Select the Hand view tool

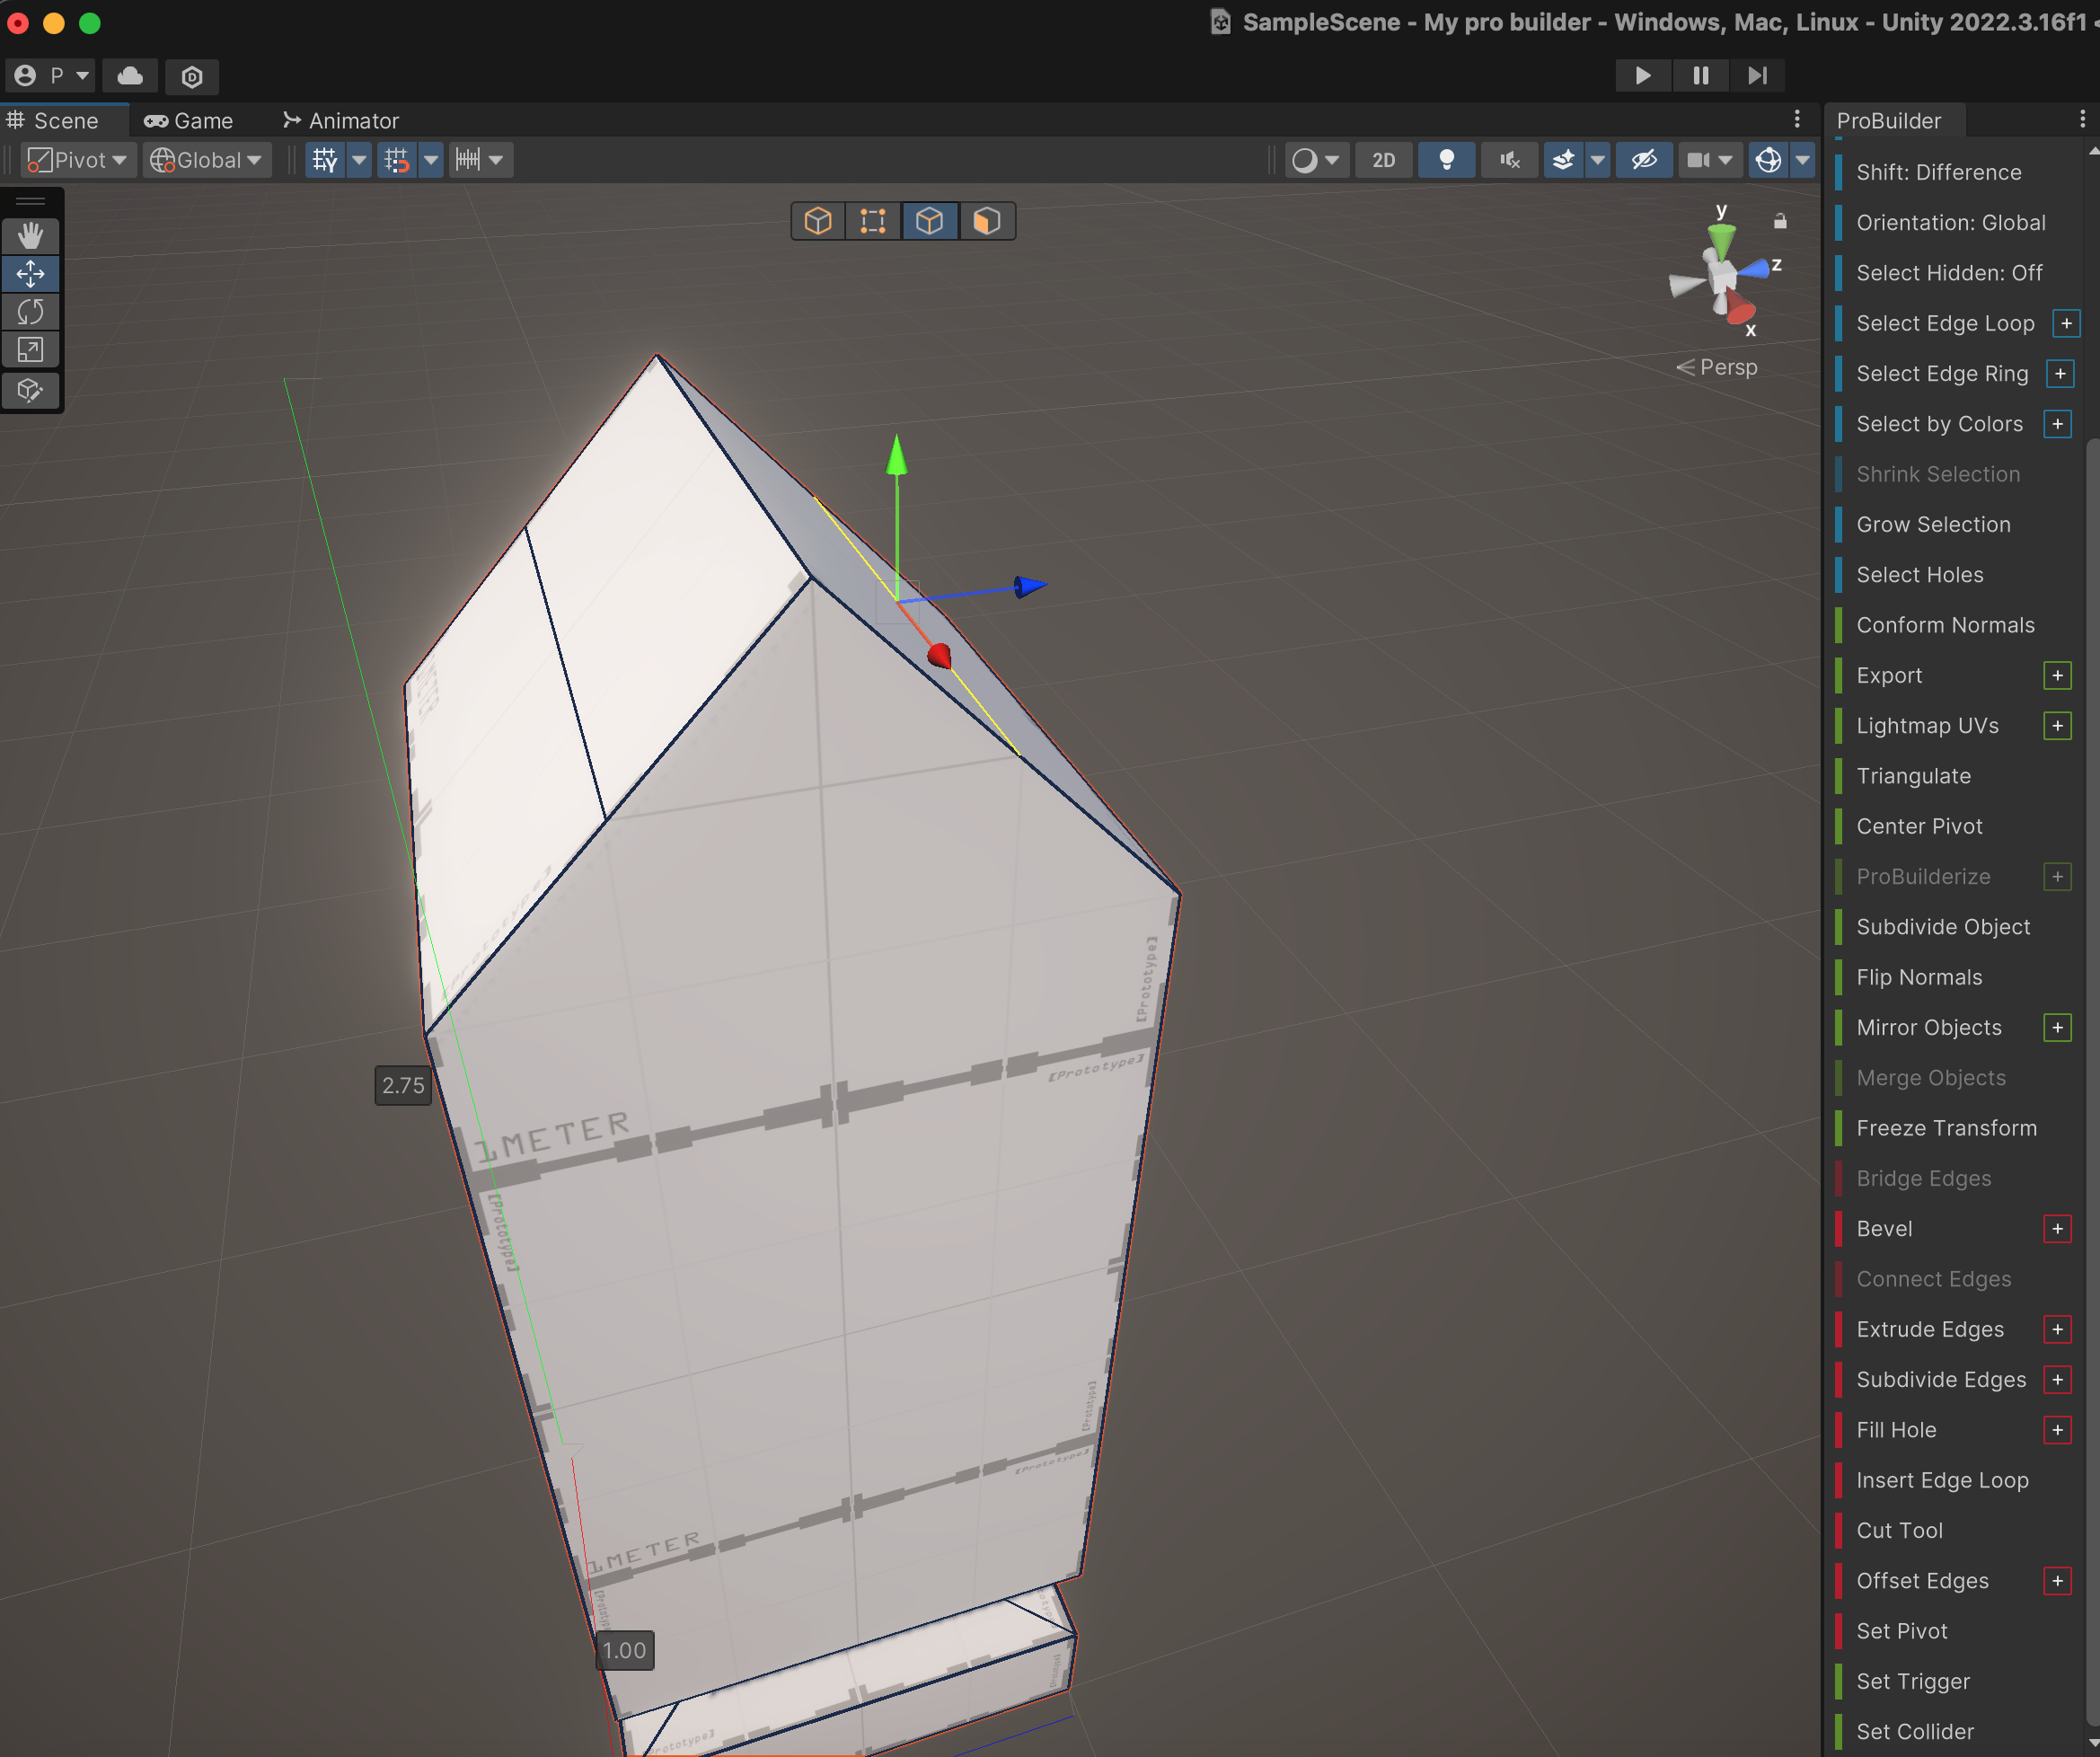tap(30, 235)
